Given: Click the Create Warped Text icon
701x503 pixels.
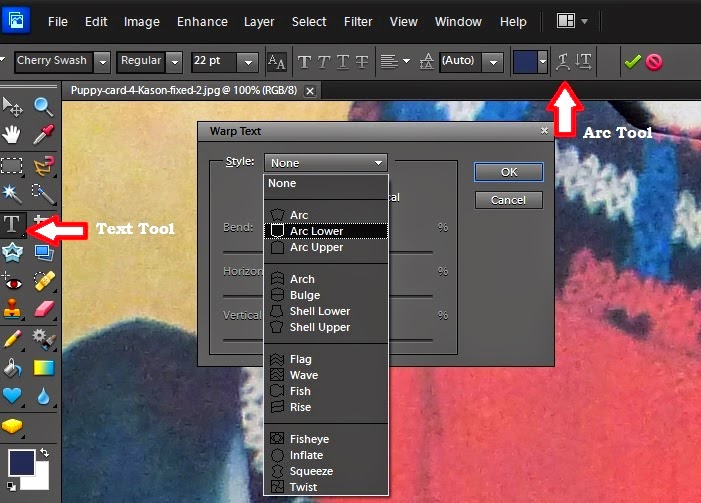Looking at the screenshot, I should tap(563, 61).
